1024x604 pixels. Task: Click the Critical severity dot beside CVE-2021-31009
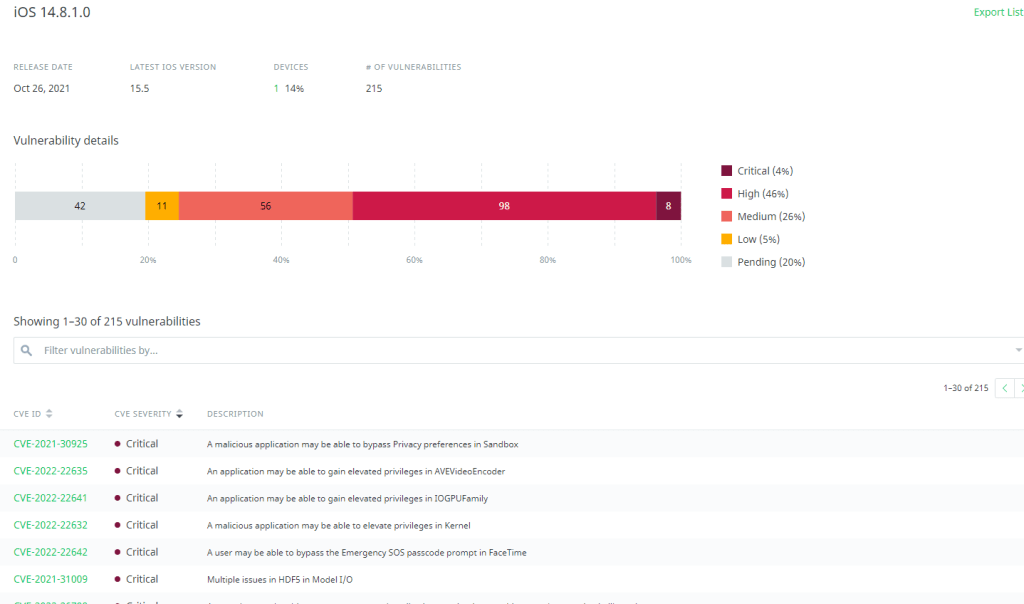(x=118, y=578)
